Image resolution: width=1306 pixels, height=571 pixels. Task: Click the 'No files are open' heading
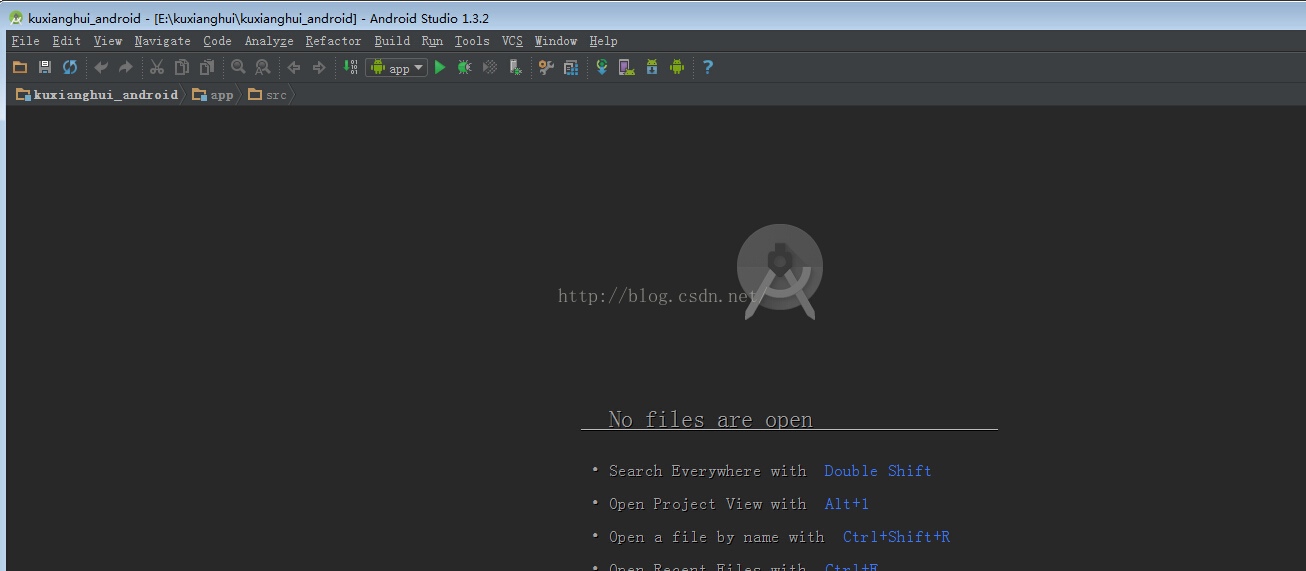(710, 420)
